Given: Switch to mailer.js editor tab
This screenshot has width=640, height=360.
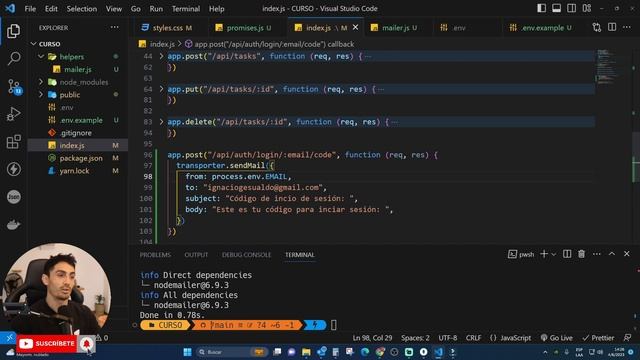Looking at the screenshot, I should [396, 28].
